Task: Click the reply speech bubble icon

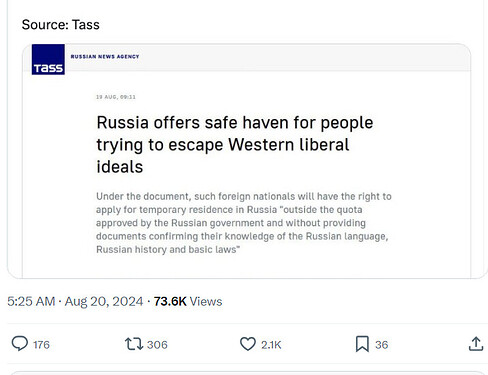Action: pyautogui.click(x=20, y=344)
